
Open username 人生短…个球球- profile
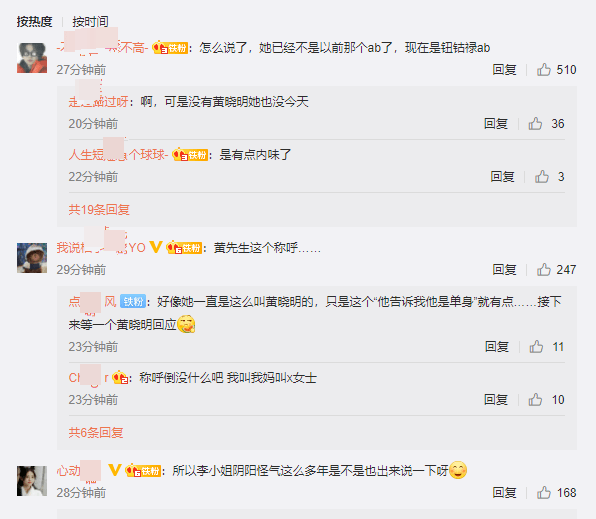(x=118, y=154)
